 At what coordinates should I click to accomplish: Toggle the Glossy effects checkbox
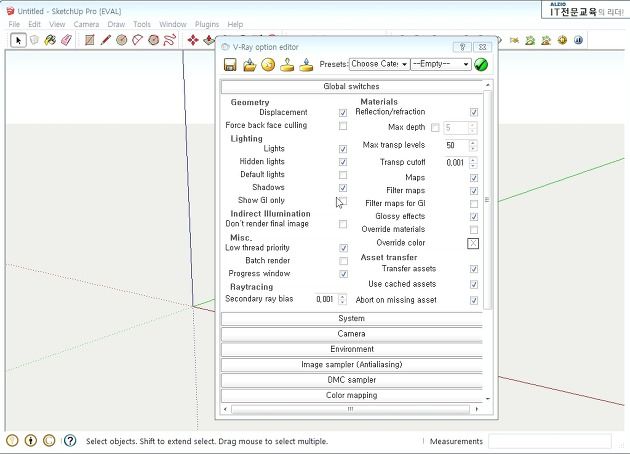pyautogui.click(x=474, y=217)
